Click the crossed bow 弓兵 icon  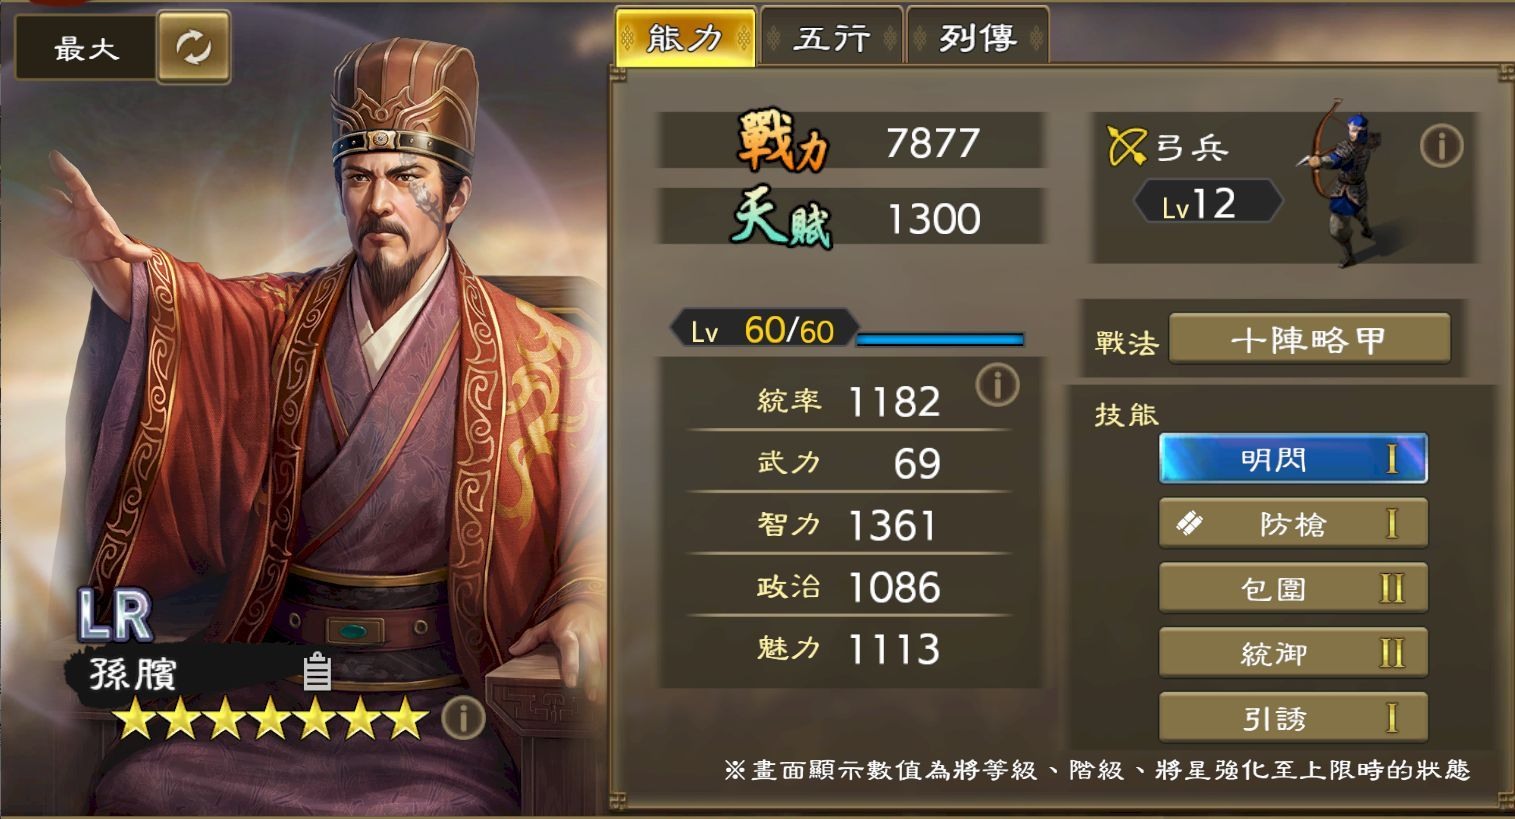tap(1127, 146)
